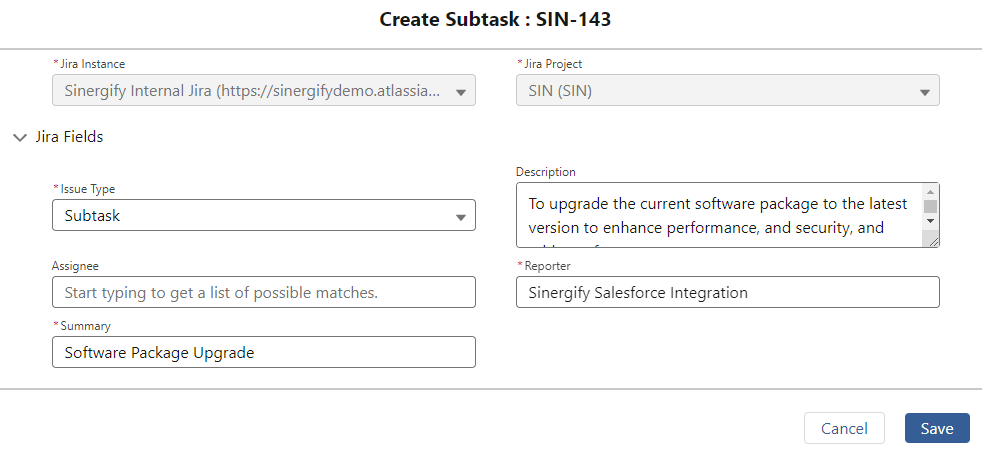982x451 pixels.
Task: Click the Jira Instance dropdown arrow
Action: point(460,92)
